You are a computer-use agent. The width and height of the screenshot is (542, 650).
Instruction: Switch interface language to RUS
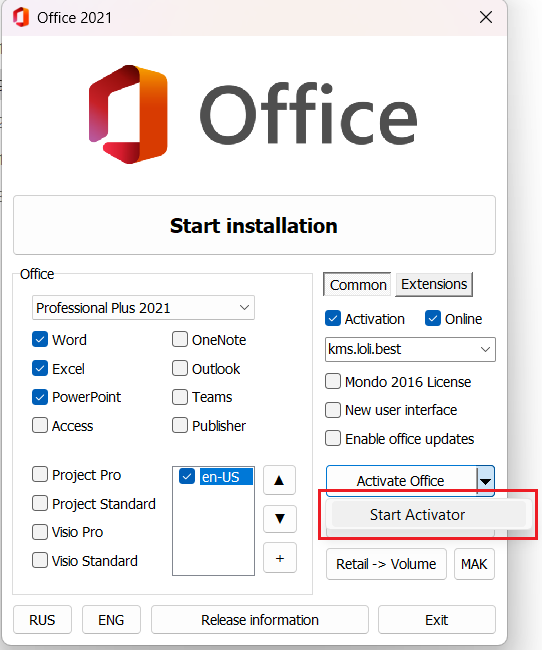point(42,620)
